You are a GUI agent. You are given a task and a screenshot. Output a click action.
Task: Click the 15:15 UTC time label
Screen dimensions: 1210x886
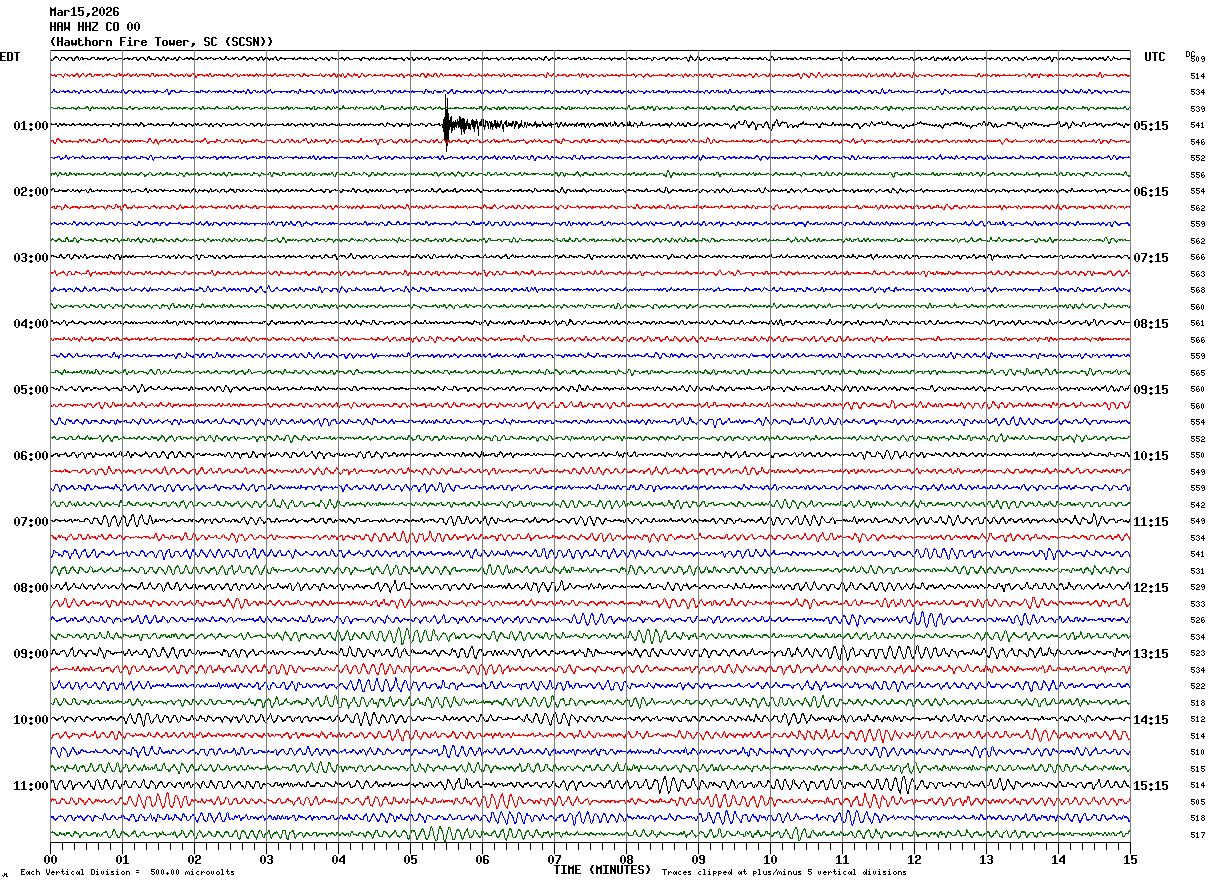pos(1151,786)
